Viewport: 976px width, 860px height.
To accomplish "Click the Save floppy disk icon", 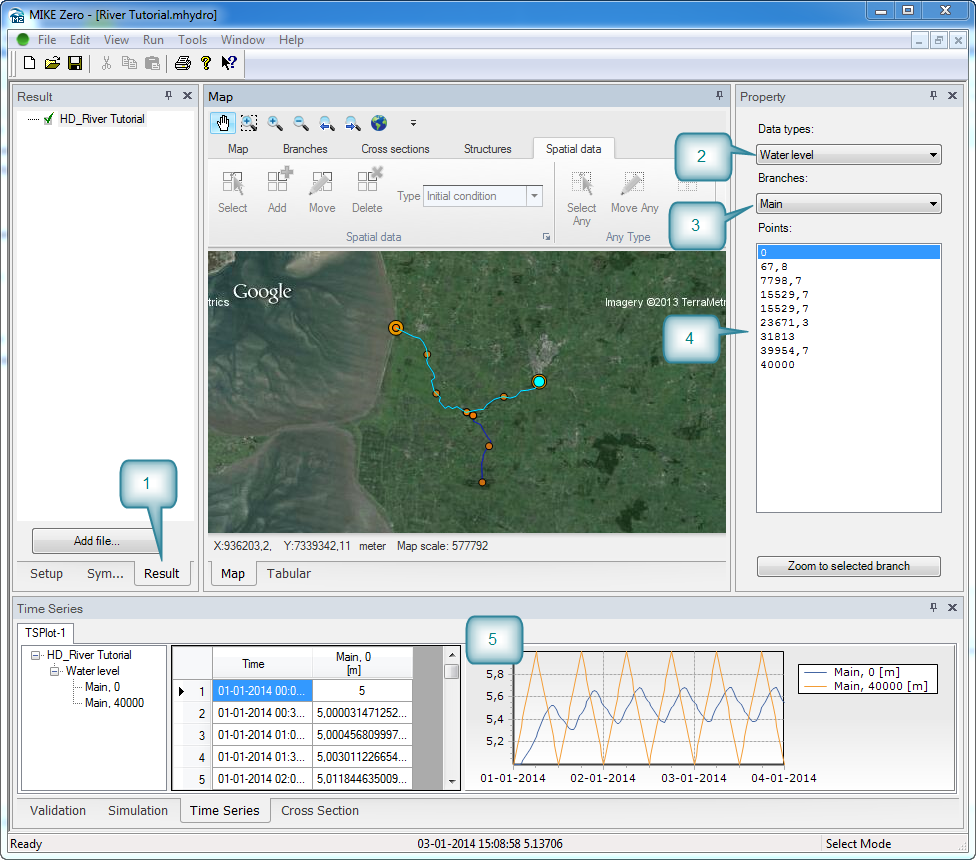I will 75,63.
